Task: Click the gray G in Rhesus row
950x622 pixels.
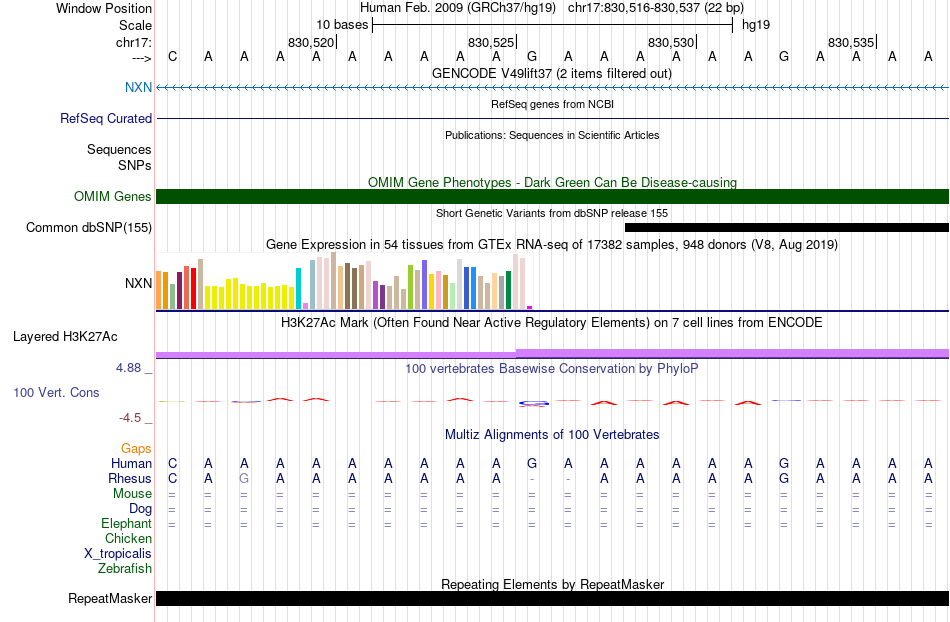Action: [244, 478]
